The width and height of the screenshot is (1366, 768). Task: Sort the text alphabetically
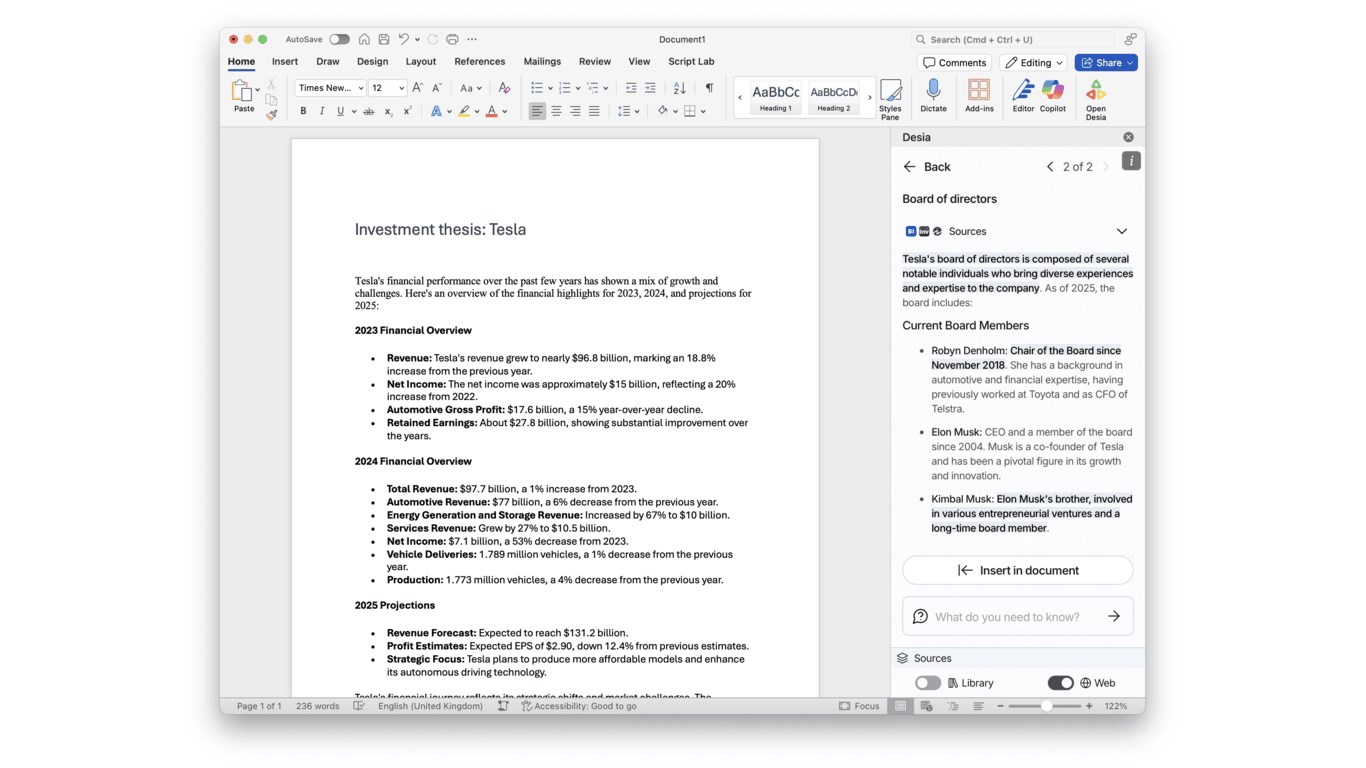pyautogui.click(x=680, y=88)
